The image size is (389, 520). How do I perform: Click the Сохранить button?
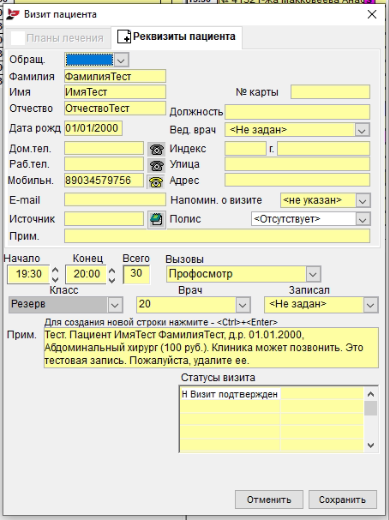342,500
